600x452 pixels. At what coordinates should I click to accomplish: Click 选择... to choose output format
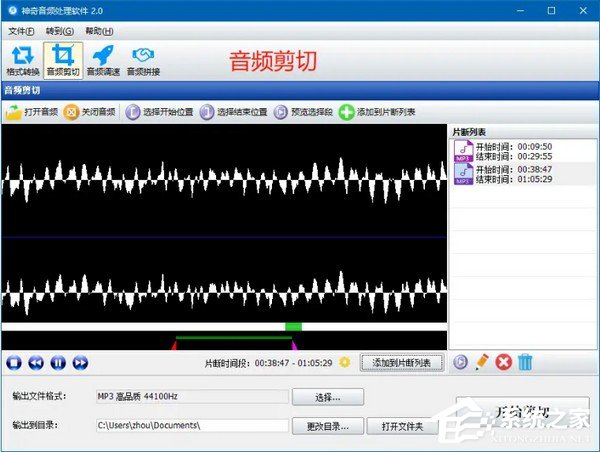[329, 398]
